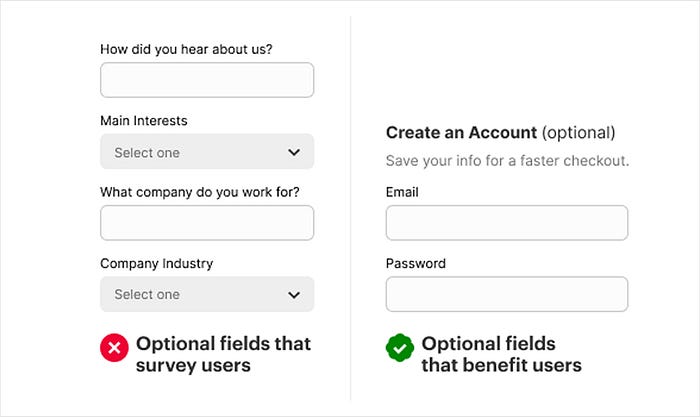Focus the 'How did you hear about us?' field
Screen dimensions: 700x417
click(206, 80)
